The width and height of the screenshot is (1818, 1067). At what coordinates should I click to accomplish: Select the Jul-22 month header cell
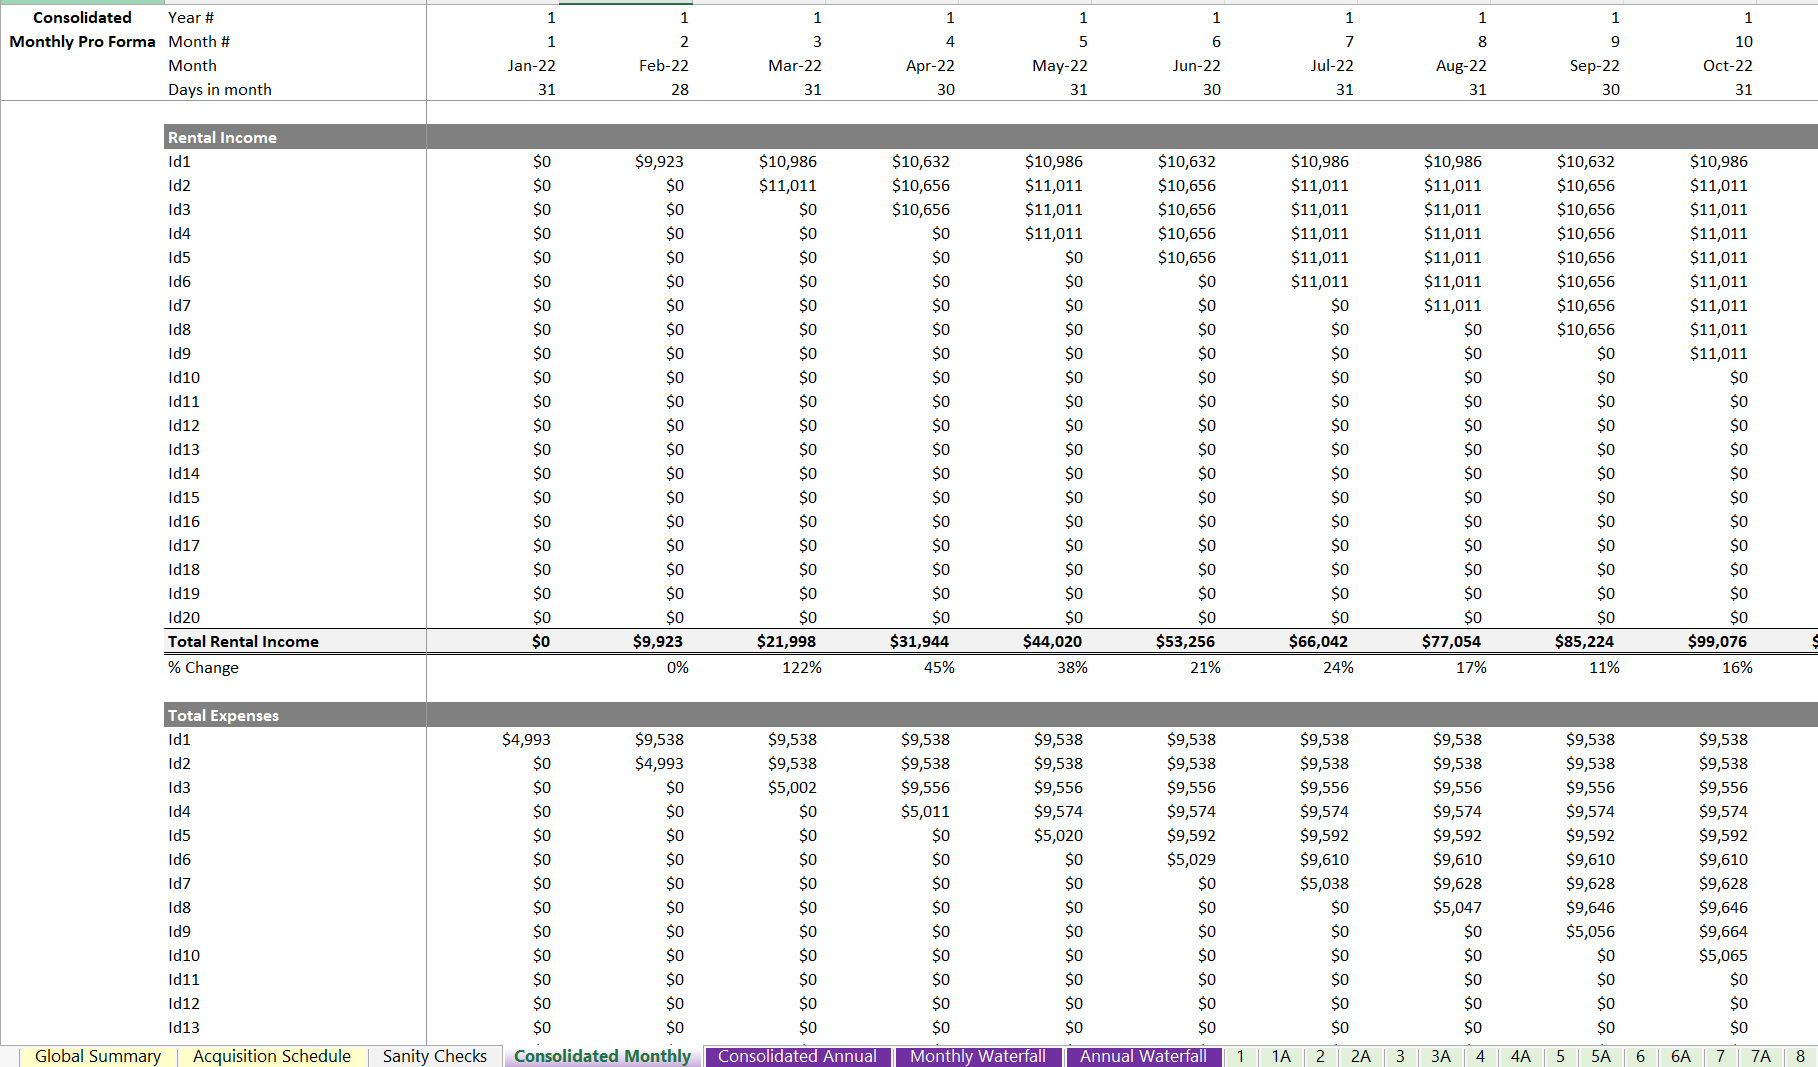[1332, 66]
